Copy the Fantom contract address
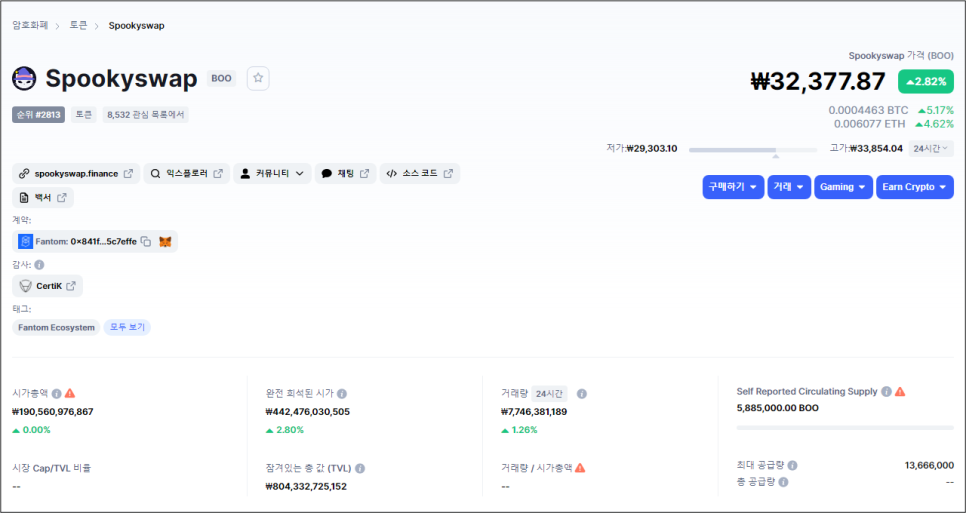966x513 pixels. [145, 241]
